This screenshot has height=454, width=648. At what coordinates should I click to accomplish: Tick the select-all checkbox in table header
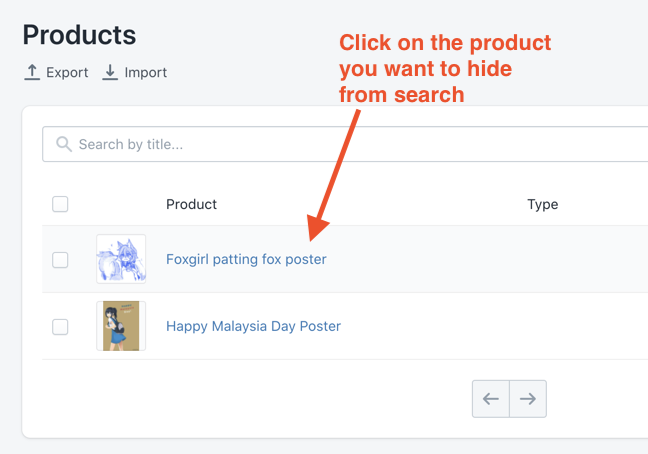point(60,204)
